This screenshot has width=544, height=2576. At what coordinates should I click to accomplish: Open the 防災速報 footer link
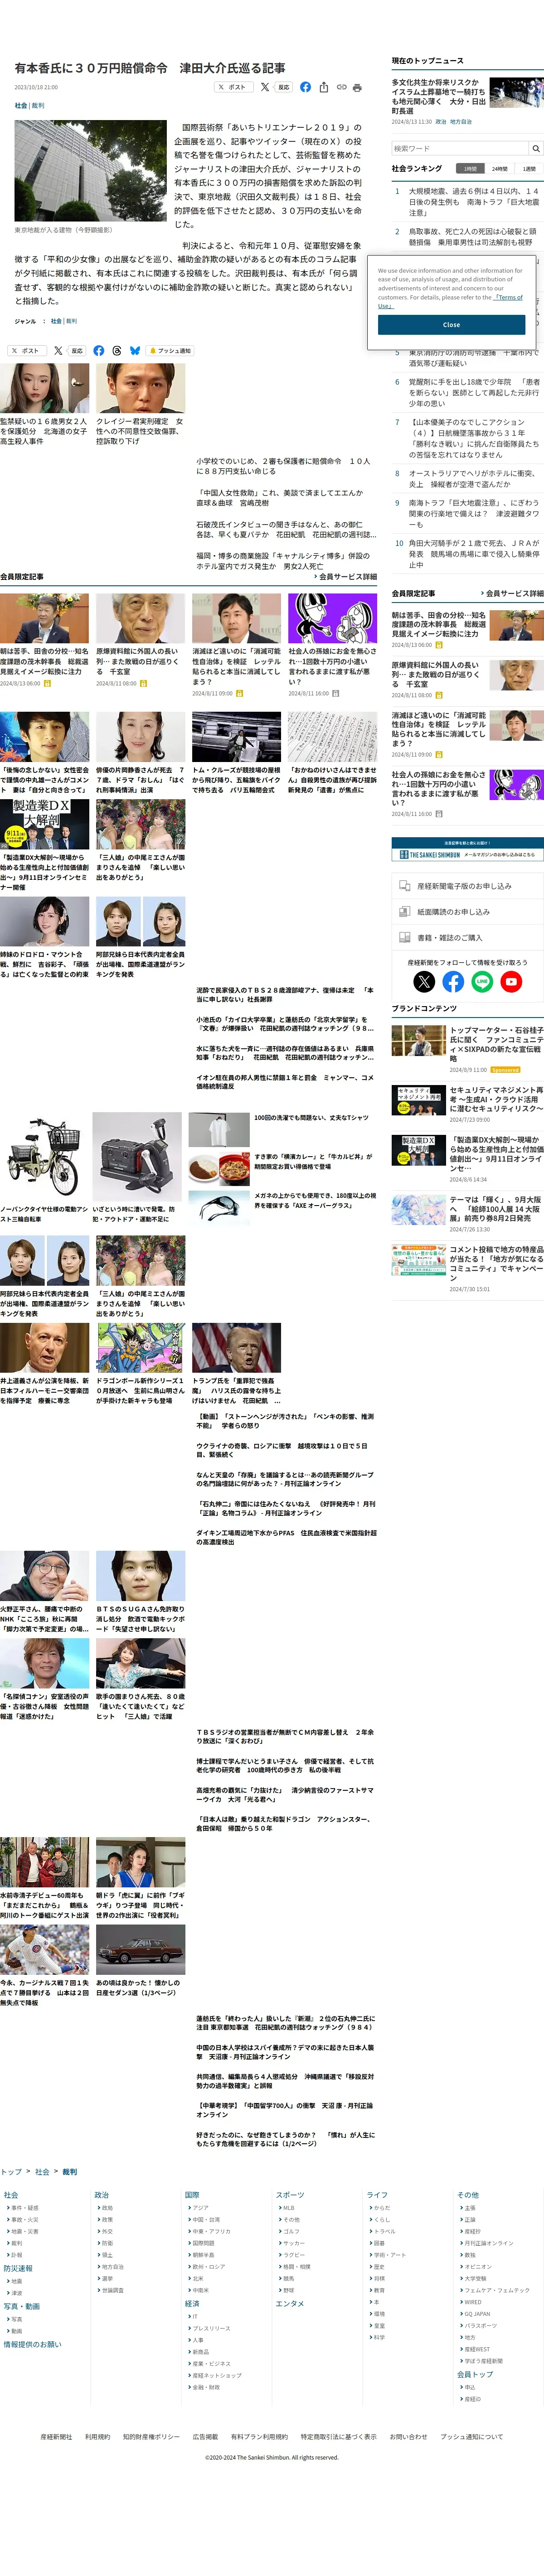[18, 2268]
